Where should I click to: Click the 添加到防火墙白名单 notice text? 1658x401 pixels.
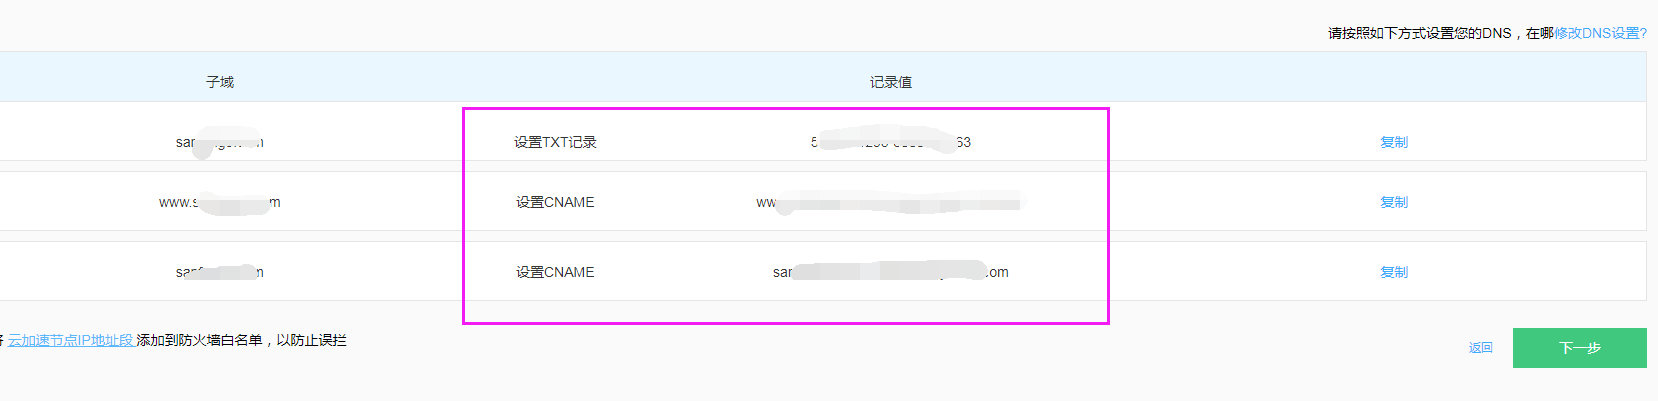(241, 340)
